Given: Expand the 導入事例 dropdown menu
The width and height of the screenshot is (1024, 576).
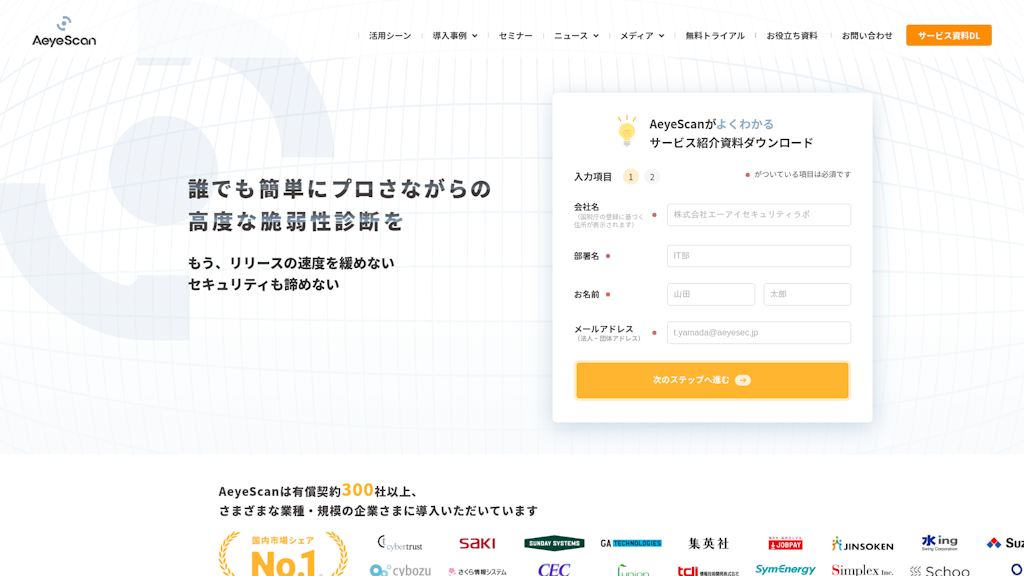Looking at the screenshot, I should (449, 34).
